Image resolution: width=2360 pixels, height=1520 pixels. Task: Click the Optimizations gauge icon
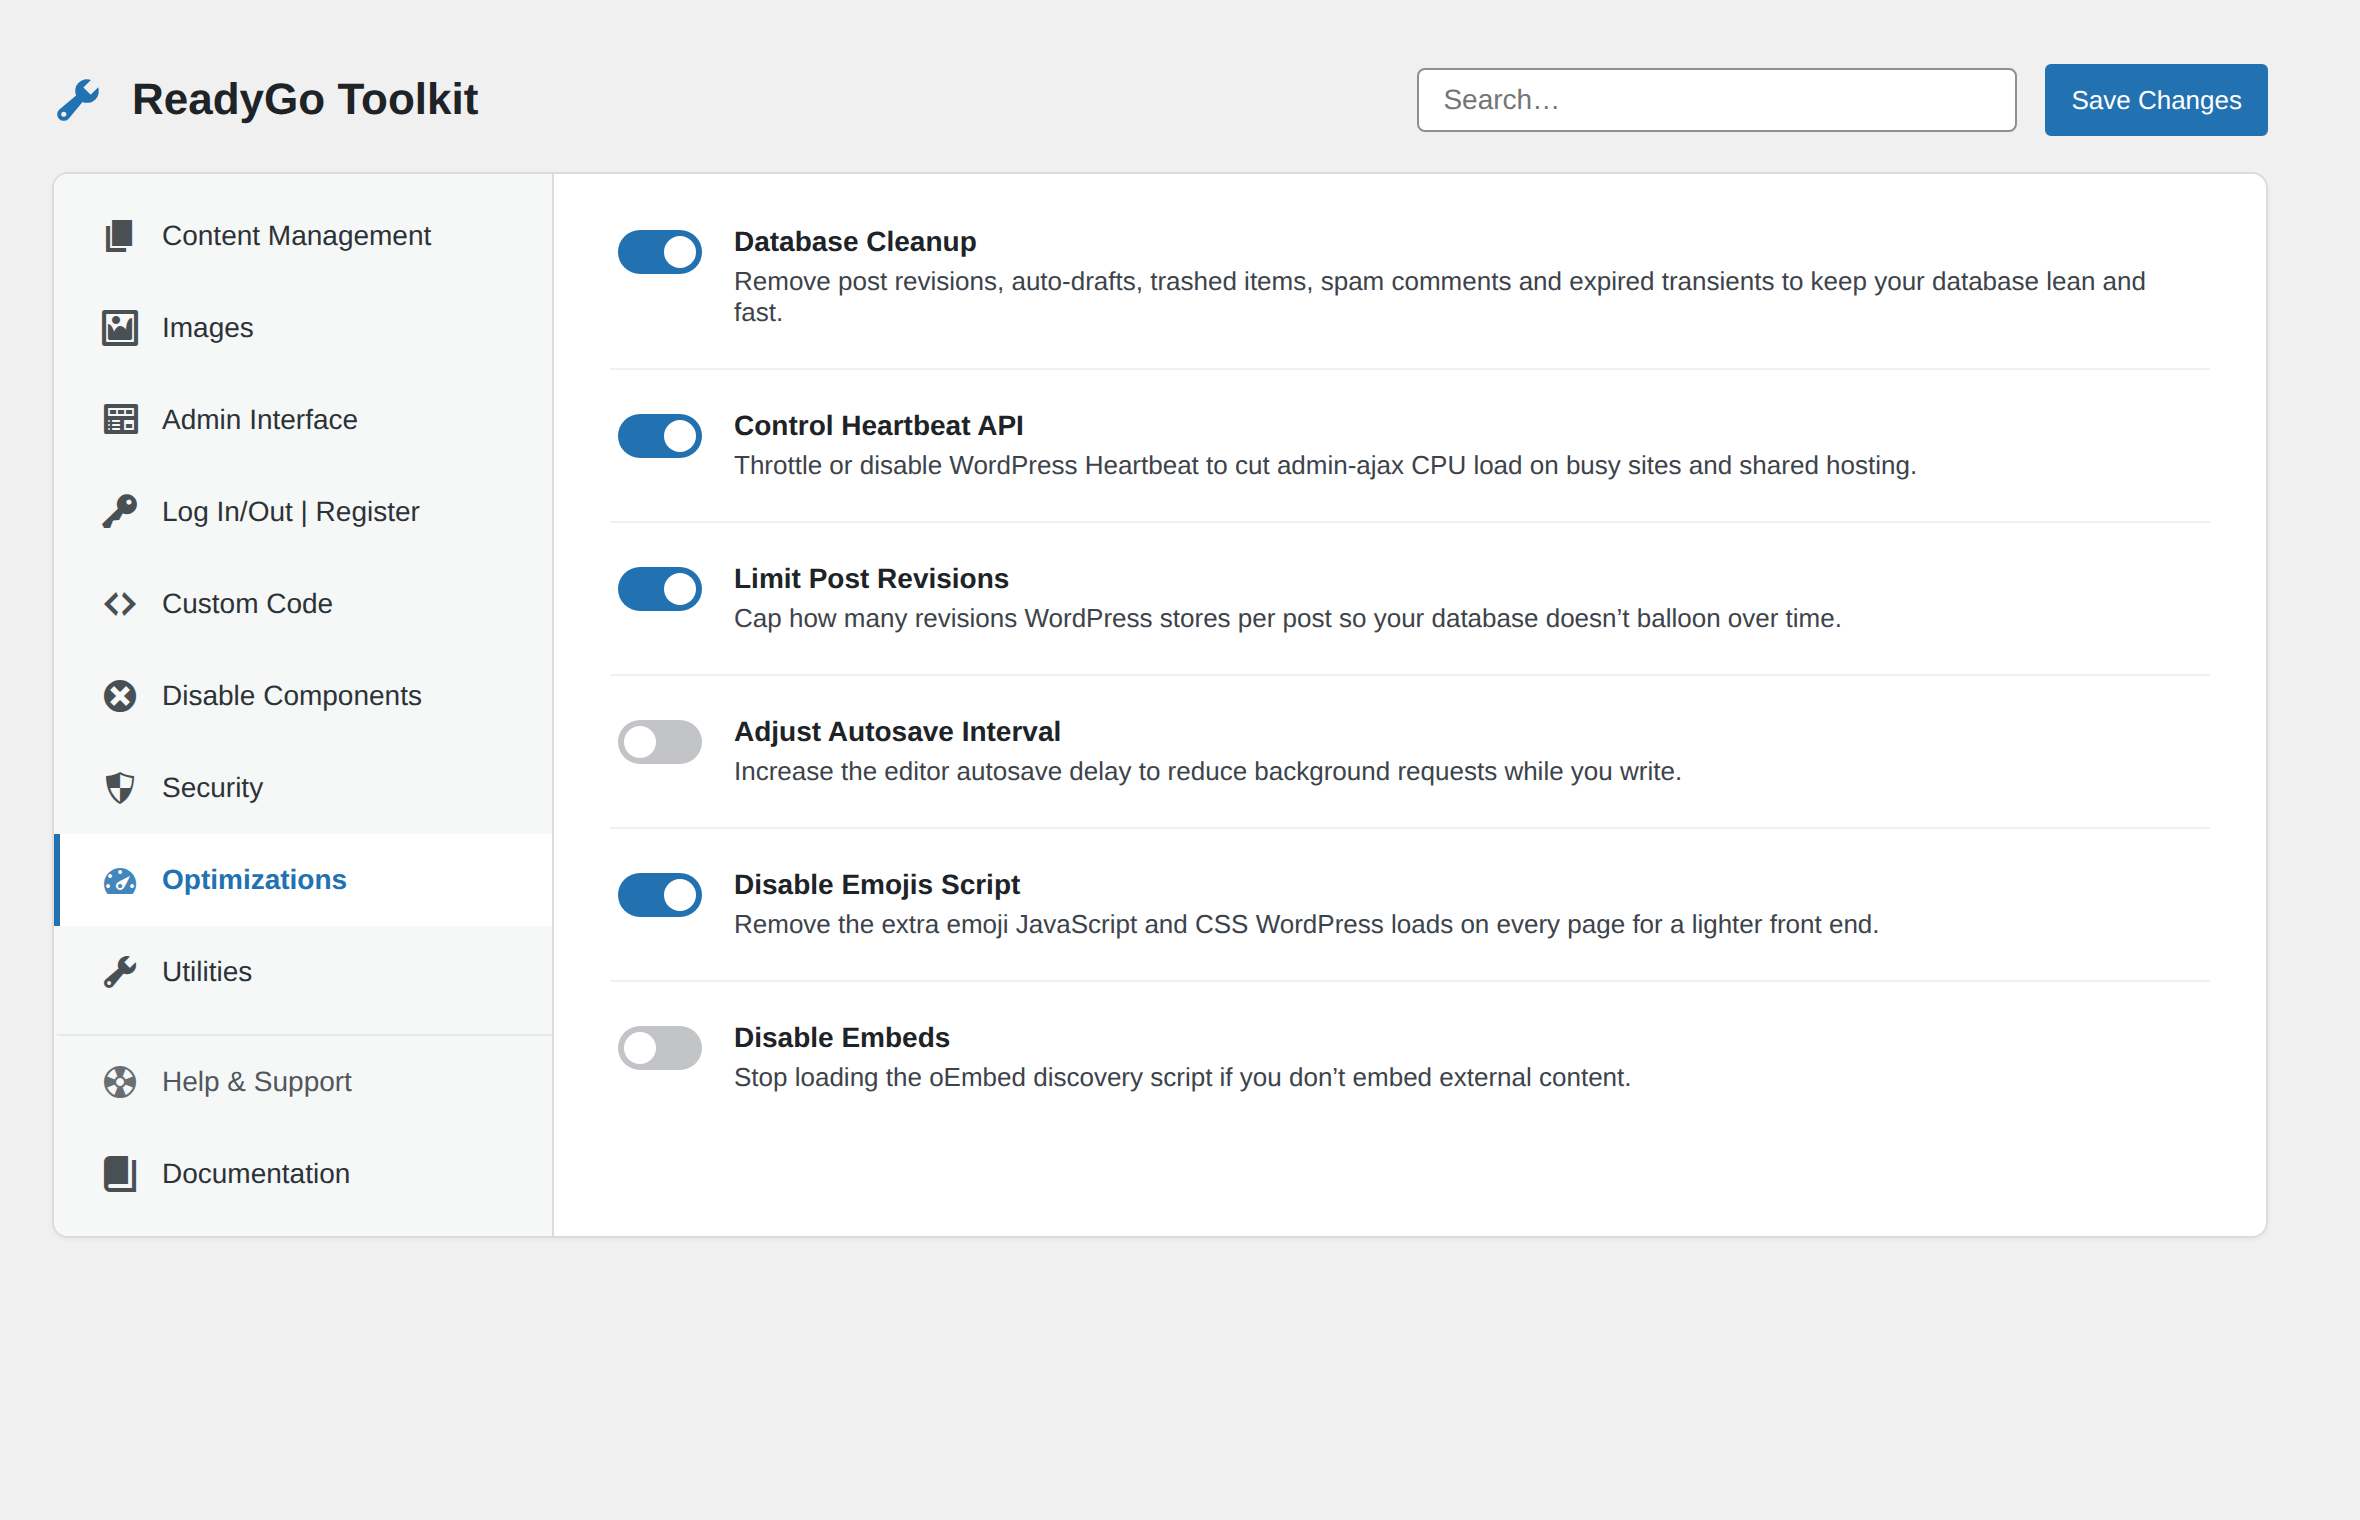[x=120, y=880]
